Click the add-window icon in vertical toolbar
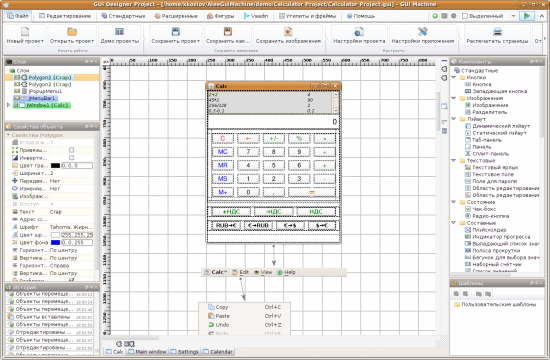The height and width of the screenshot is (360, 550). (x=444, y=106)
